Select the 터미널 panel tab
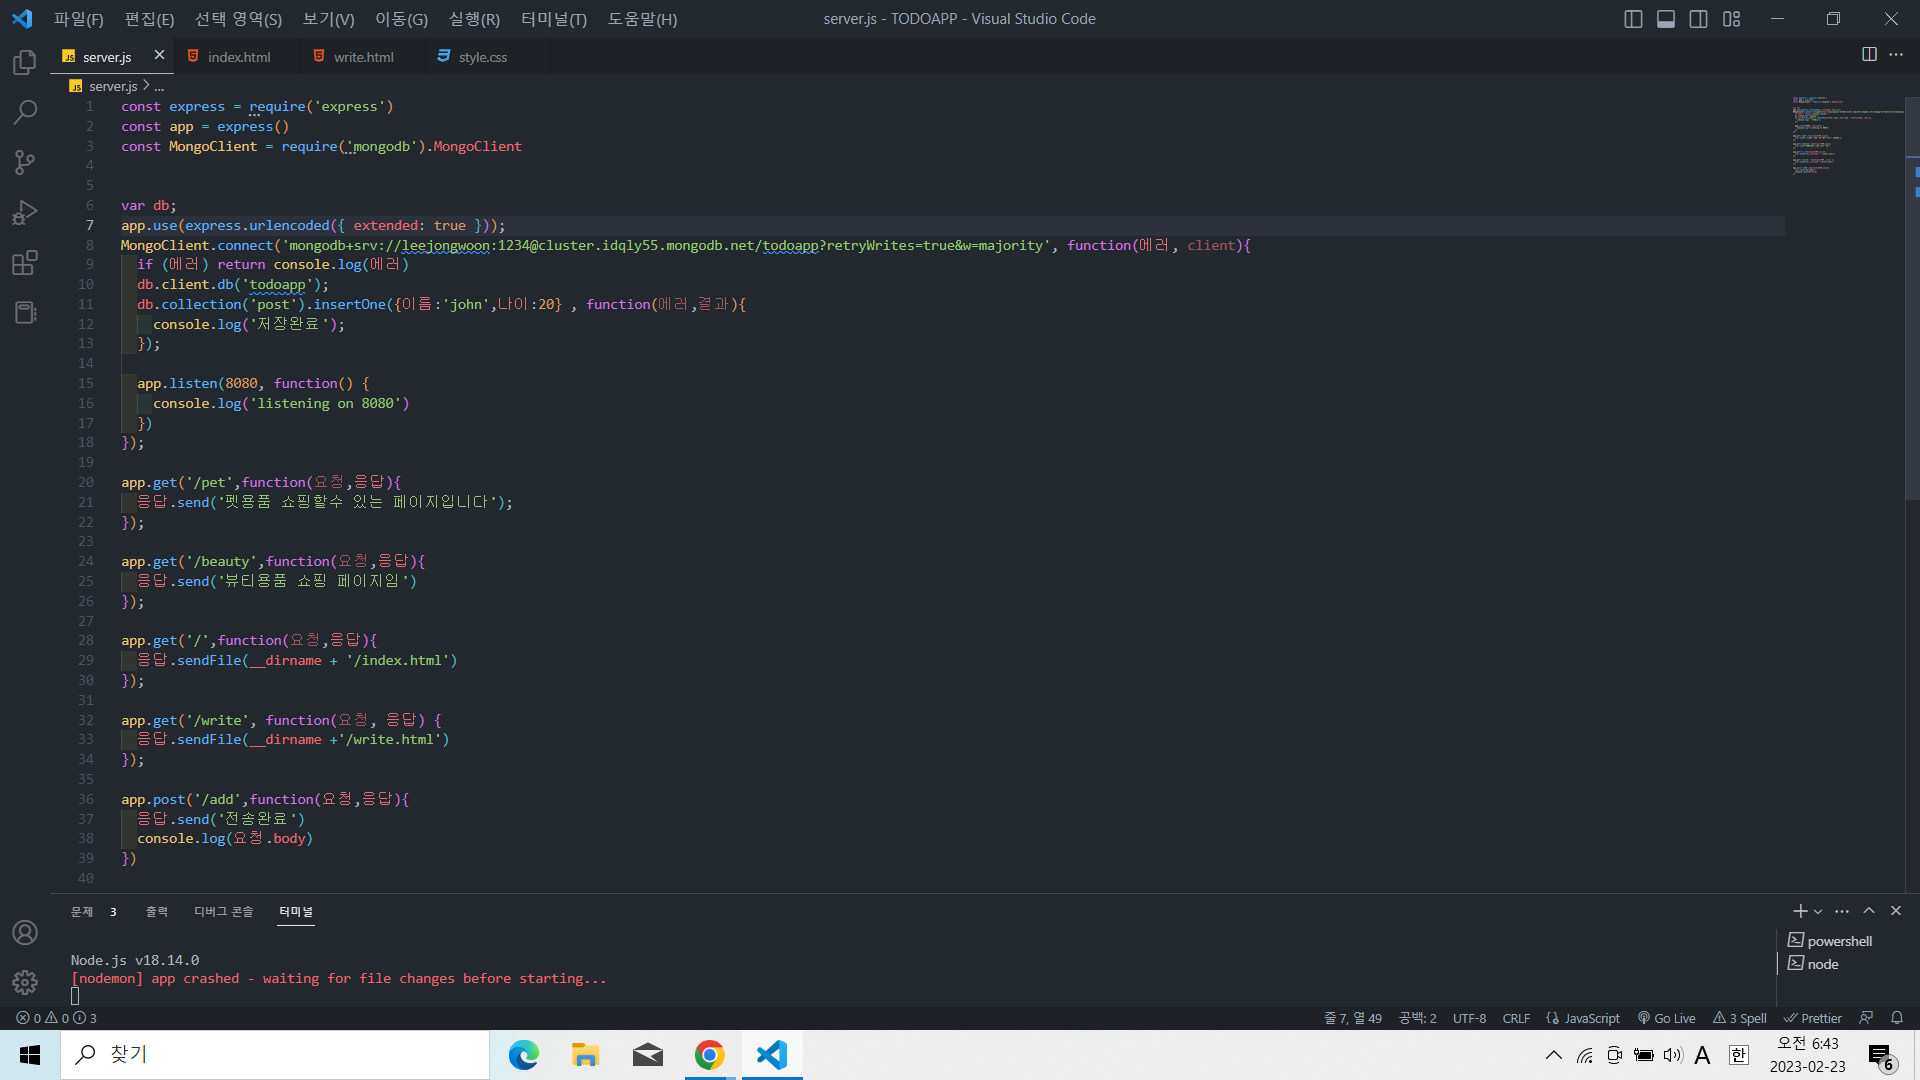The height and width of the screenshot is (1080, 1920). [x=296, y=911]
